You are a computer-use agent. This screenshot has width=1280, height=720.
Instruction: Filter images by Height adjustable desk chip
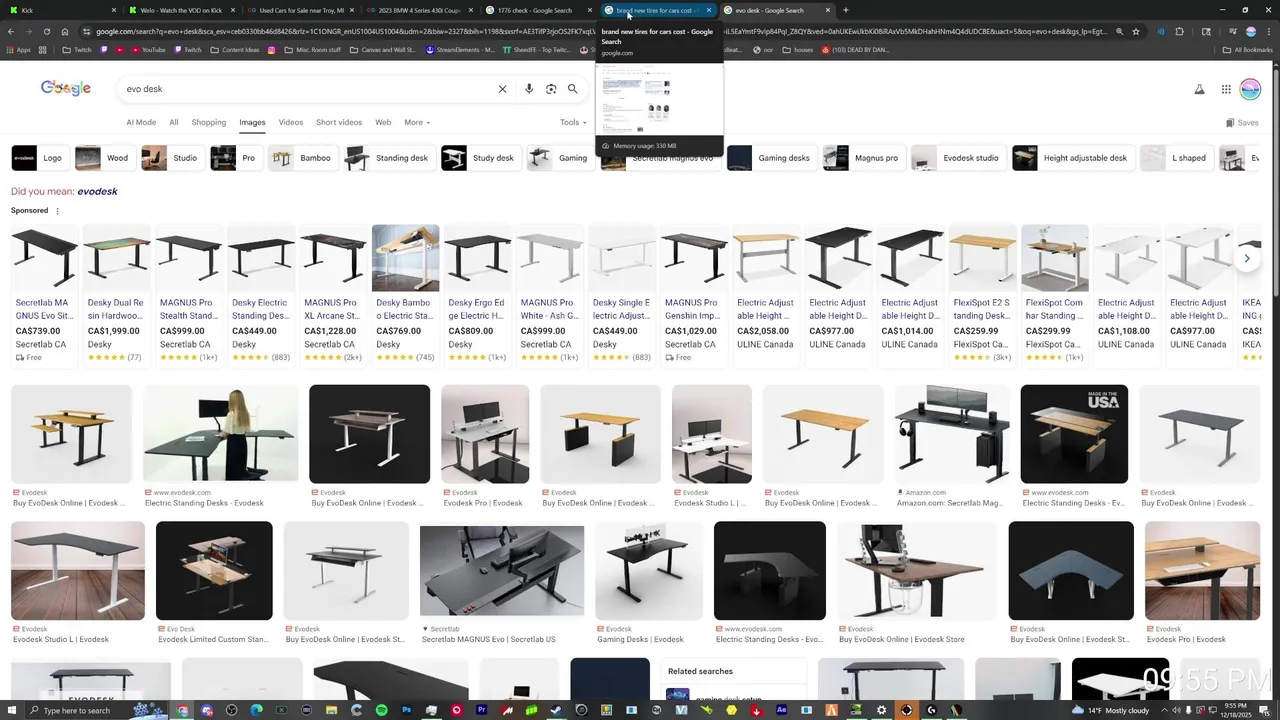1072,158
